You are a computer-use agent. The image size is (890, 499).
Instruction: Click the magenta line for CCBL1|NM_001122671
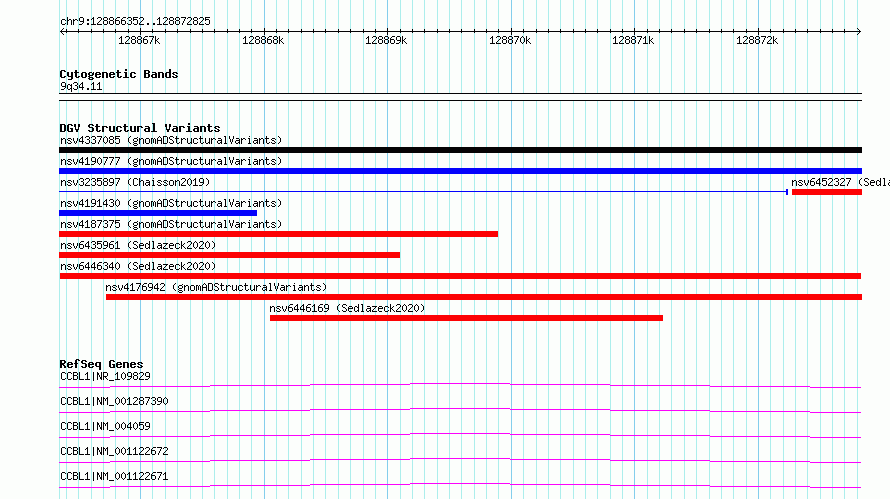tap(460, 485)
